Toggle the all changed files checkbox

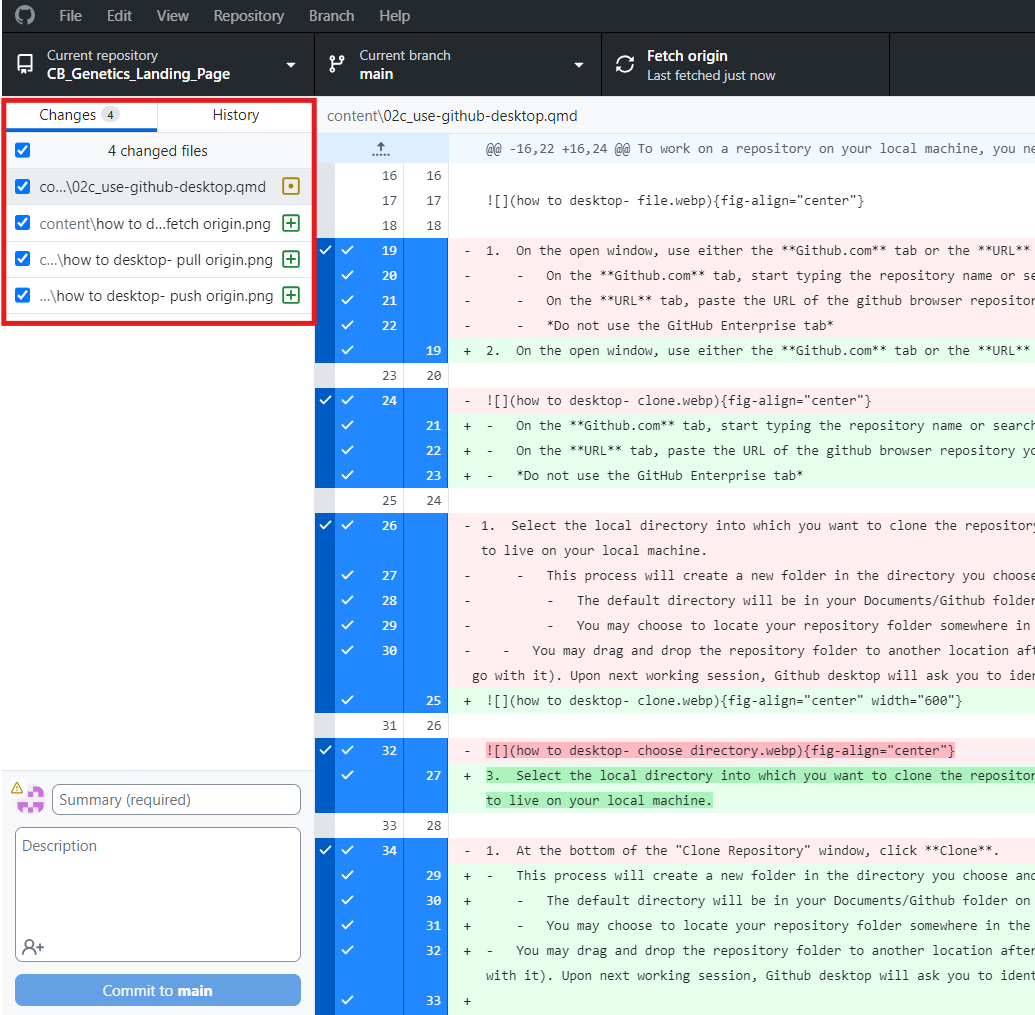pyautogui.click(x=22, y=150)
